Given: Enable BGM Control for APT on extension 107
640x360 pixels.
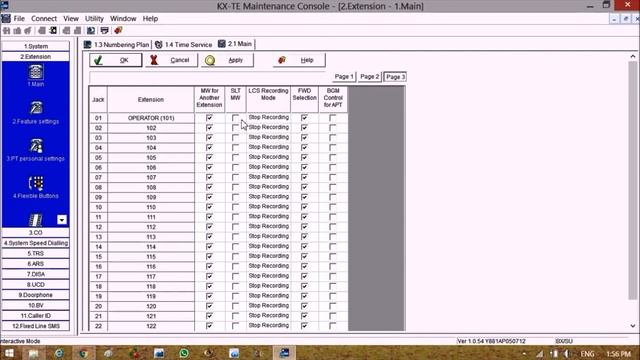Looking at the screenshot, I should [333, 177].
